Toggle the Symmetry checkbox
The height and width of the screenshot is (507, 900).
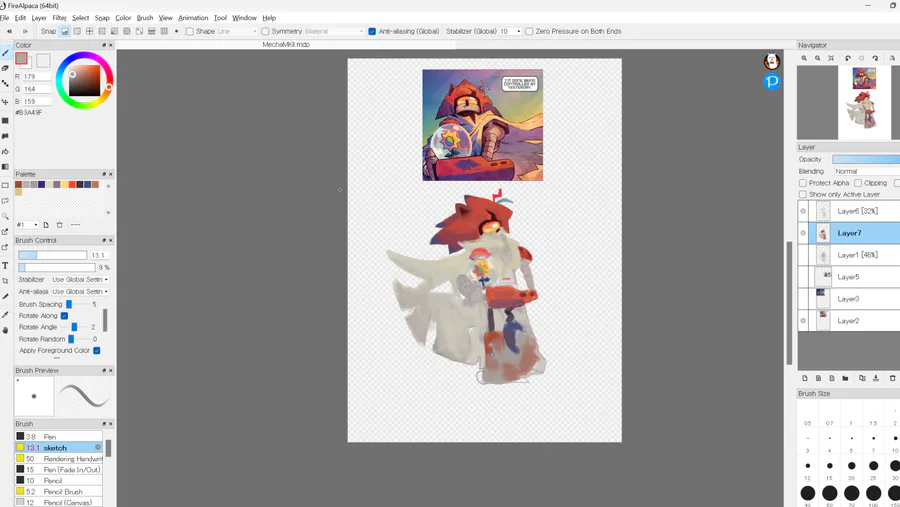point(265,32)
